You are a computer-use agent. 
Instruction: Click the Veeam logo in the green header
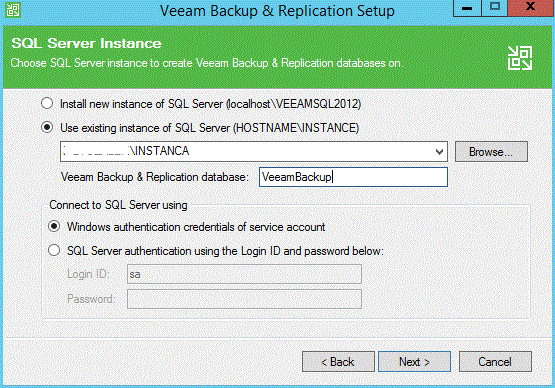coord(520,58)
